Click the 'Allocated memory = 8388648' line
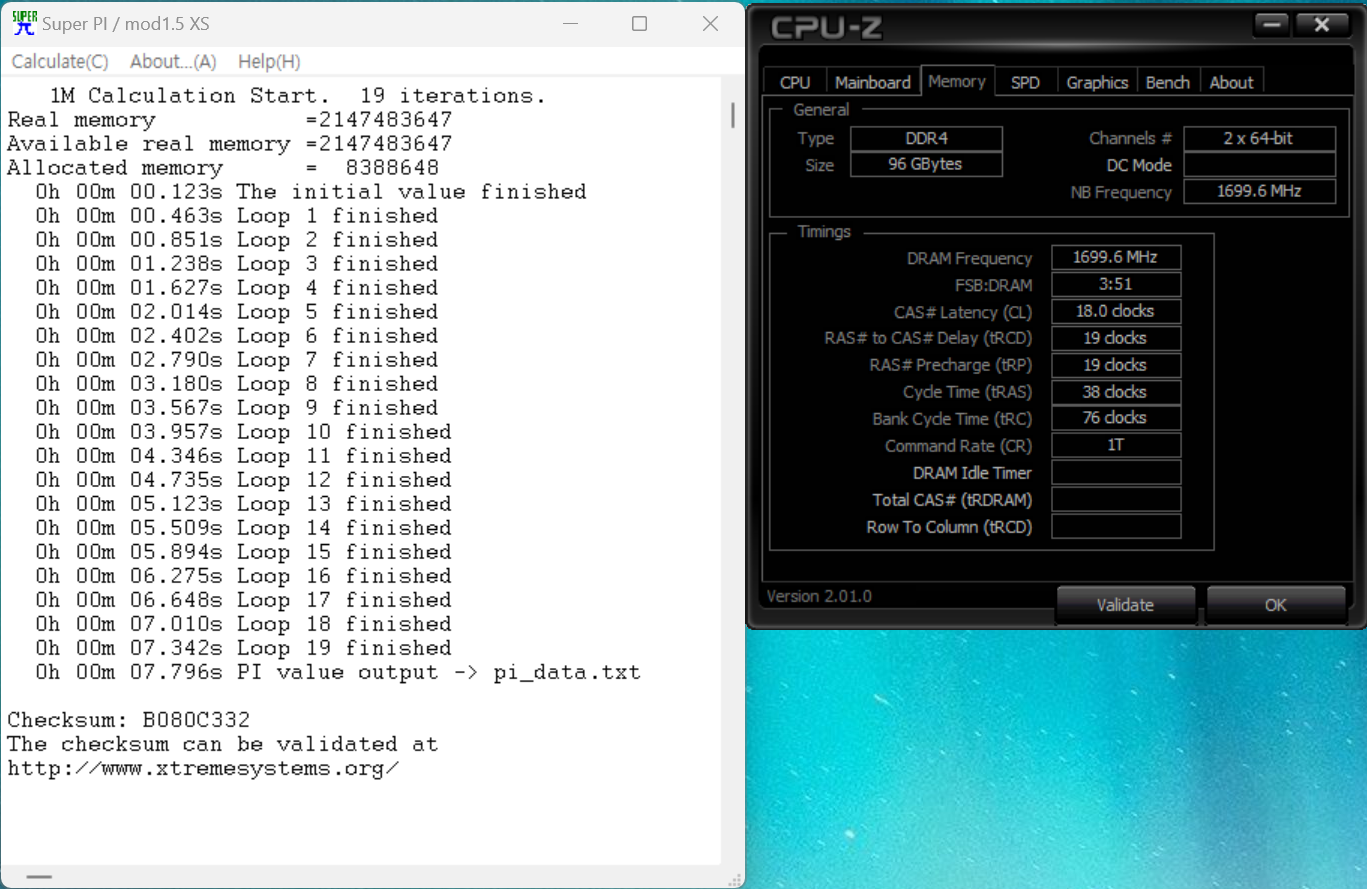 223,168
